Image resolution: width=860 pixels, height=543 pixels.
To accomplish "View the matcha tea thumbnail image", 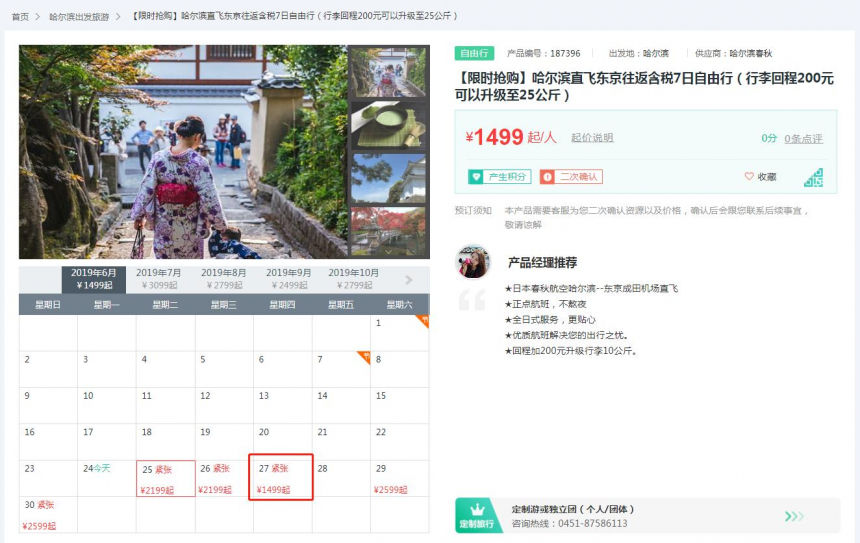I will (388, 126).
